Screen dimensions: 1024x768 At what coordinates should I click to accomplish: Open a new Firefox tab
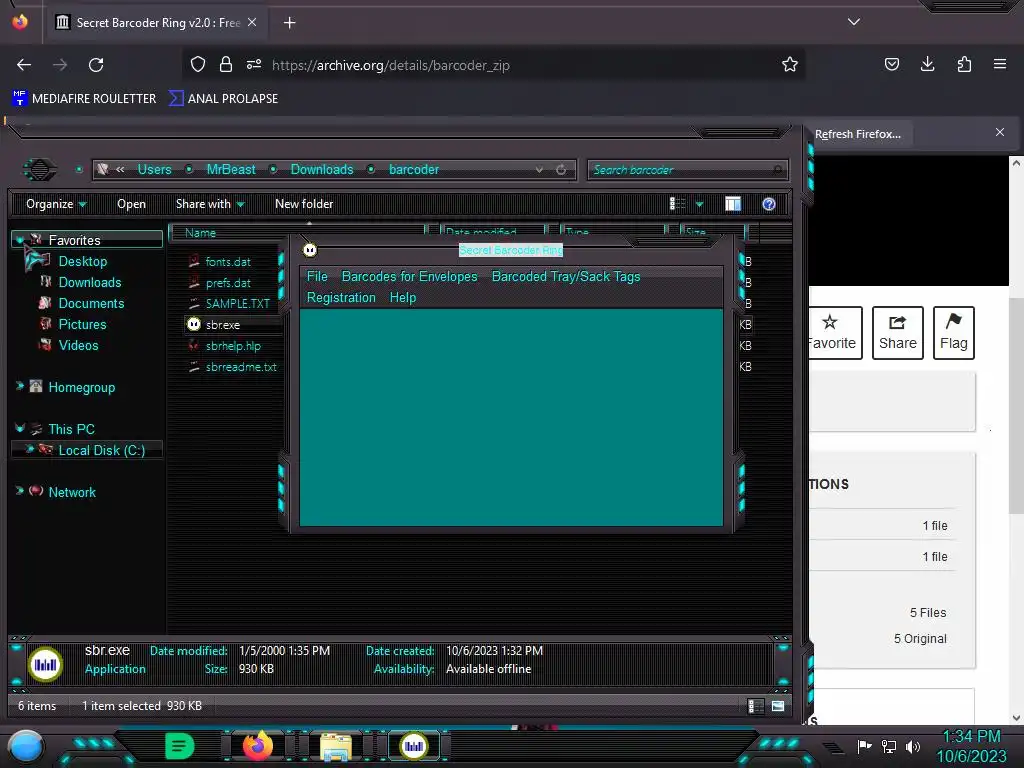[289, 23]
